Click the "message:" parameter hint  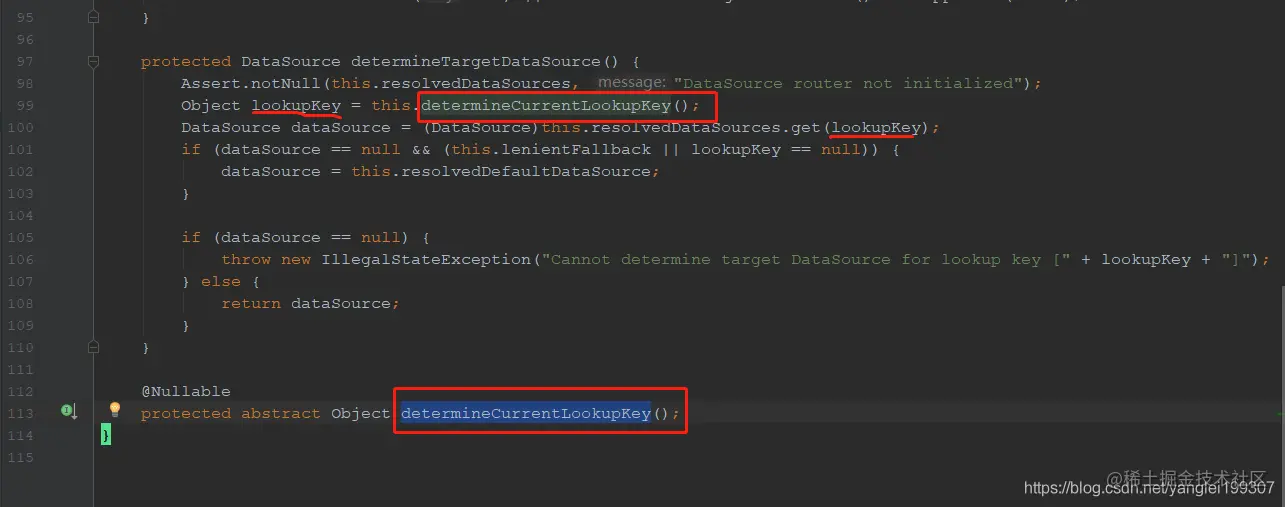pos(632,83)
